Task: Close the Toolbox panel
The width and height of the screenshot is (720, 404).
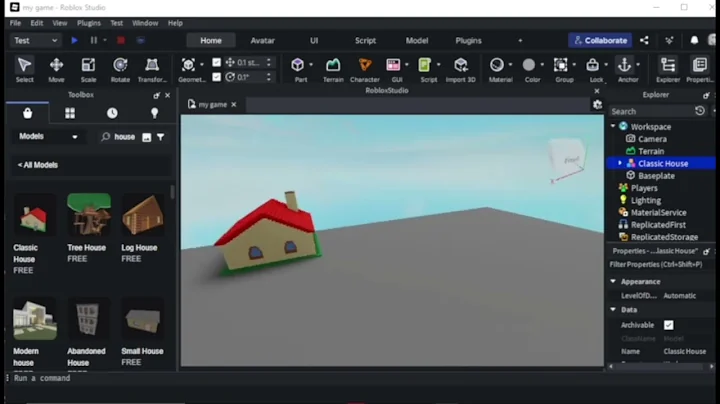Action: point(168,95)
